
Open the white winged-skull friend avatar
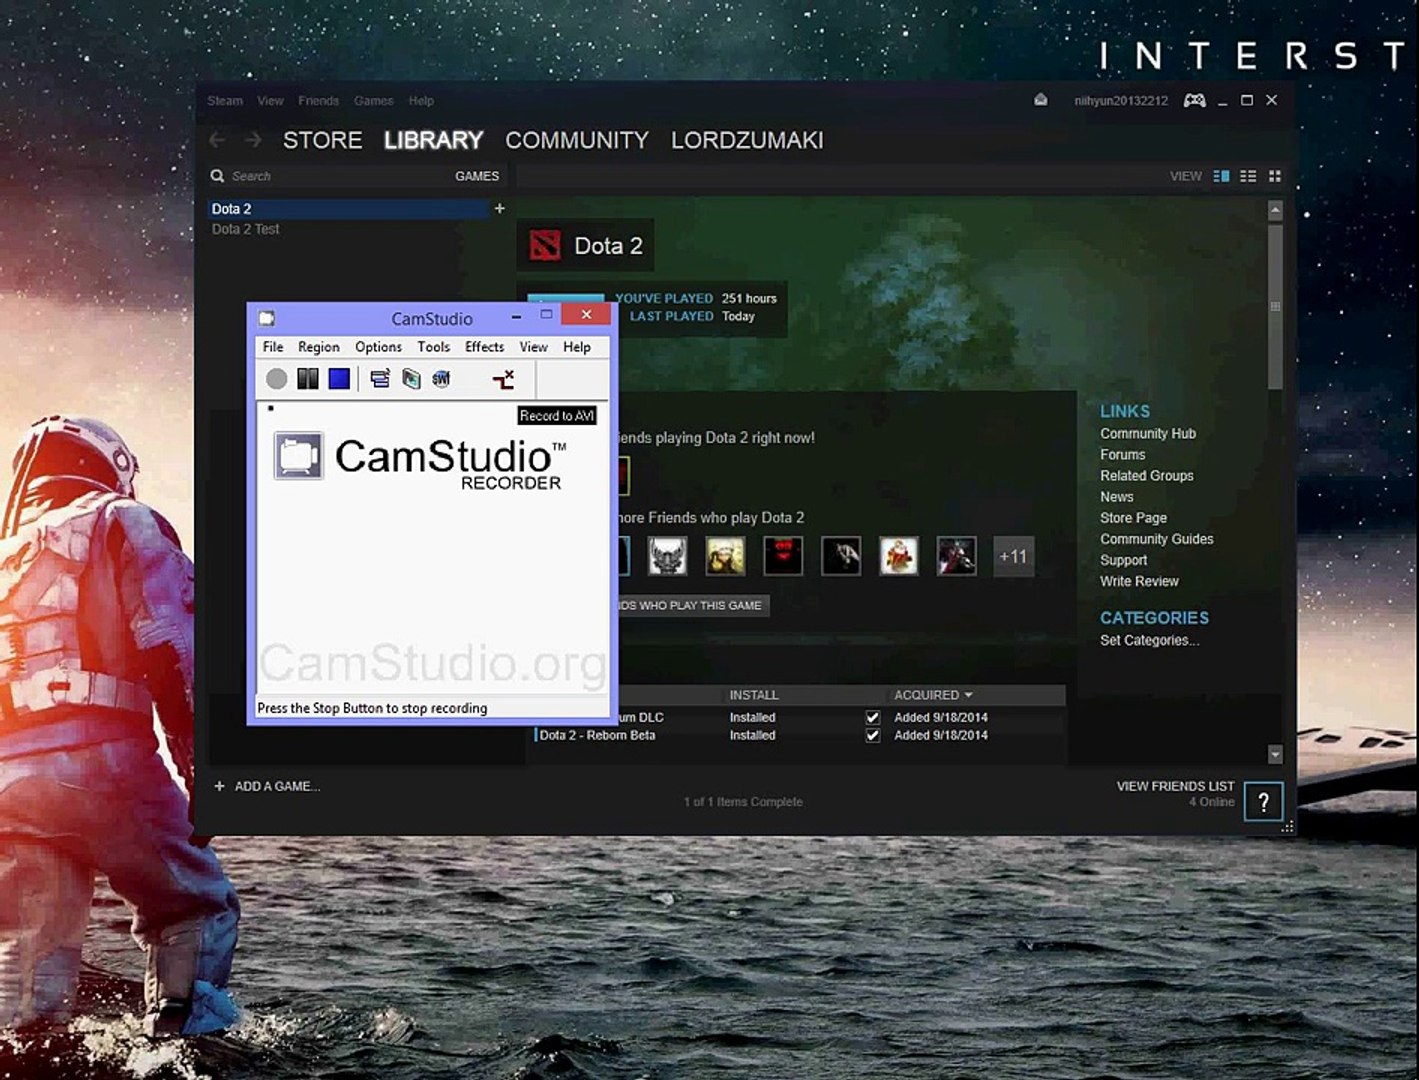point(667,557)
